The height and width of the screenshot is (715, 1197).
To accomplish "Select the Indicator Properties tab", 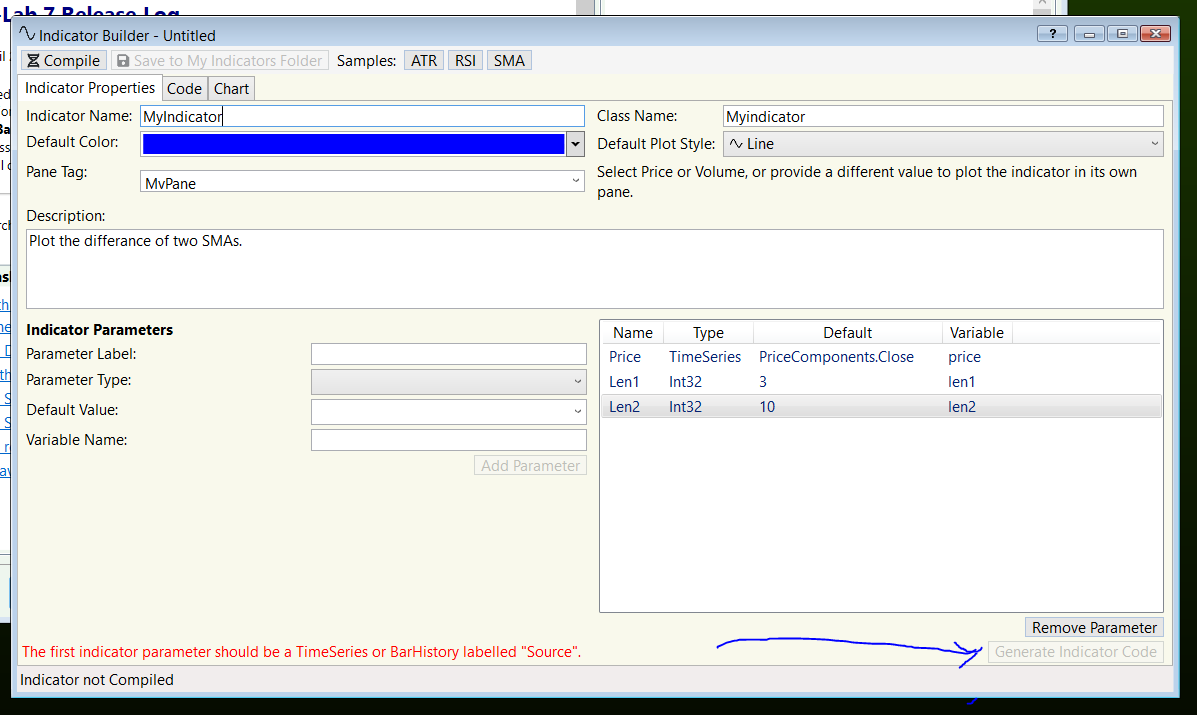I will [90, 88].
